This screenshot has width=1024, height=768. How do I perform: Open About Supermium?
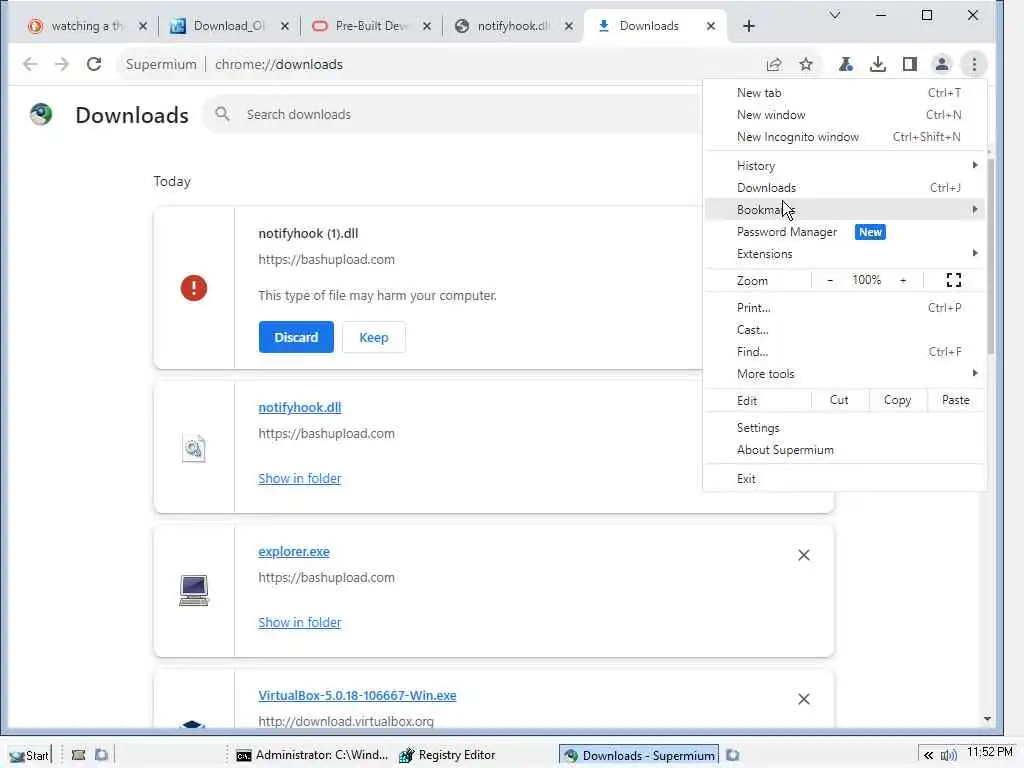click(x=844, y=450)
